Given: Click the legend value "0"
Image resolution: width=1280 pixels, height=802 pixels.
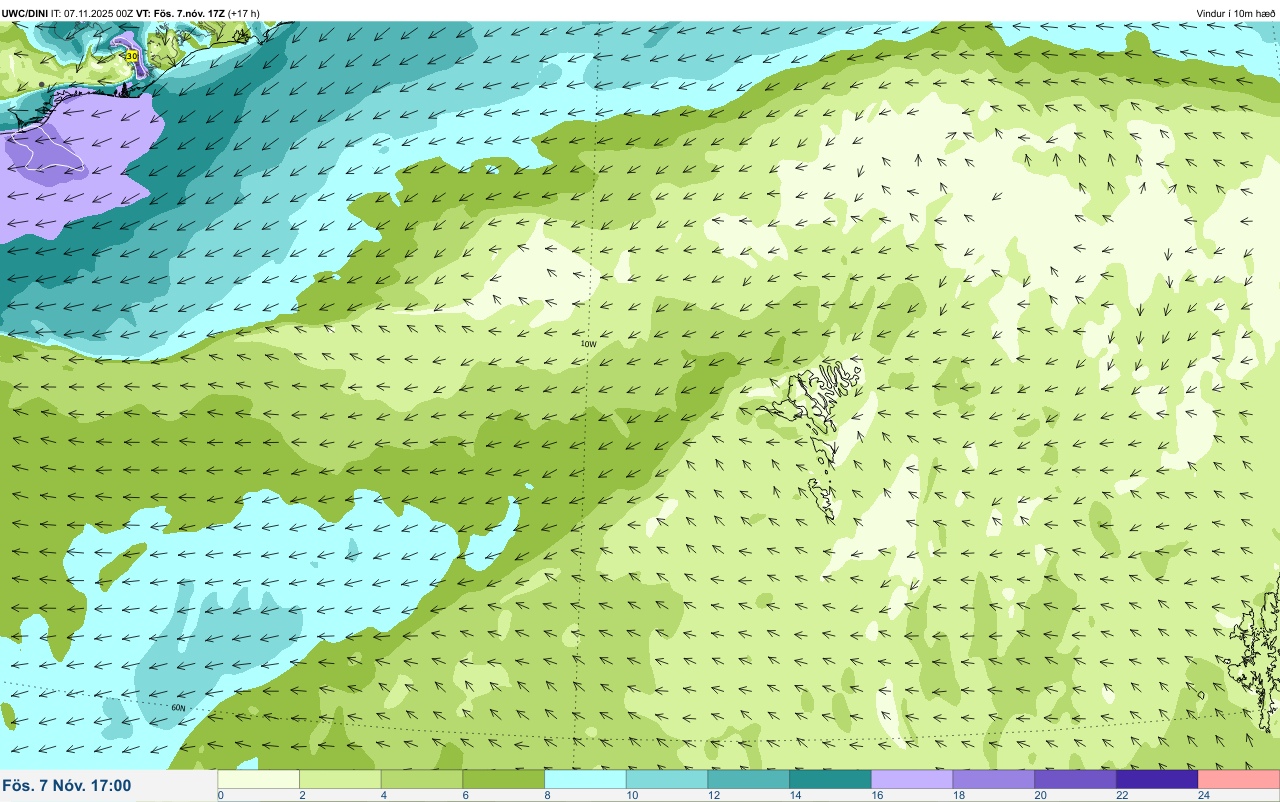Looking at the screenshot, I should coord(220,795).
